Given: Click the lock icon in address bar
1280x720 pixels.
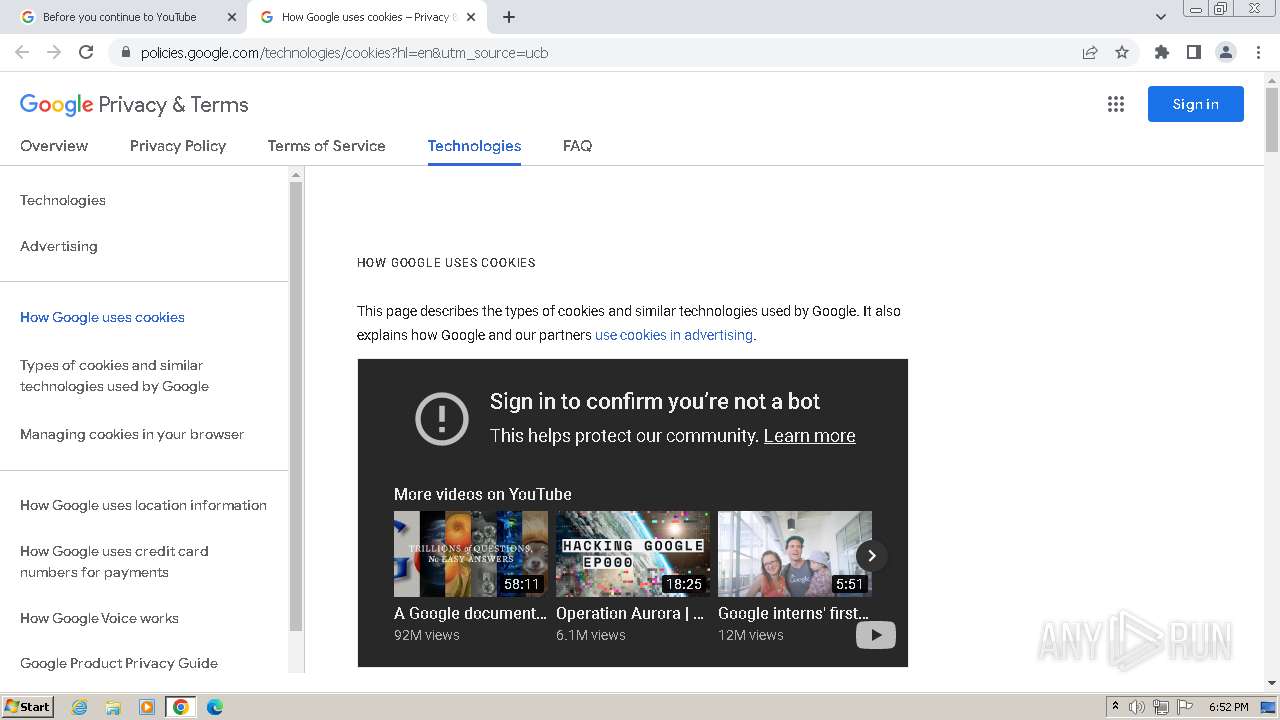Looking at the screenshot, I should (125, 52).
